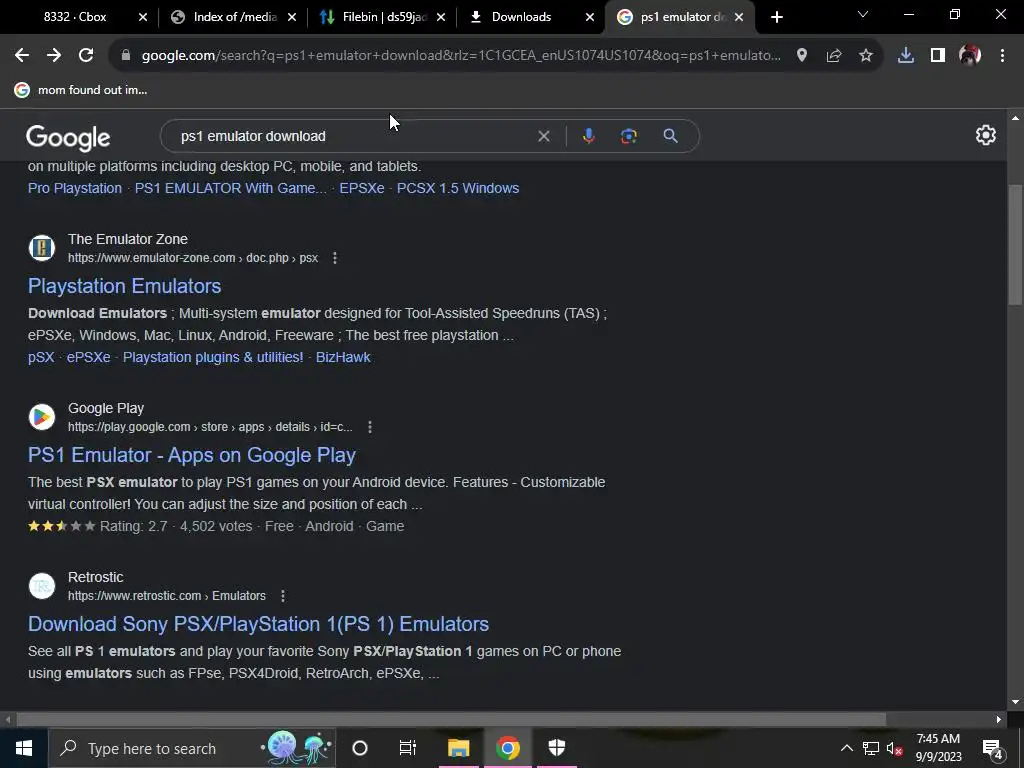The height and width of the screenshot is (768, 1024).
Task: Submit search with magnifier icon
Action: [x=670, y=136]
